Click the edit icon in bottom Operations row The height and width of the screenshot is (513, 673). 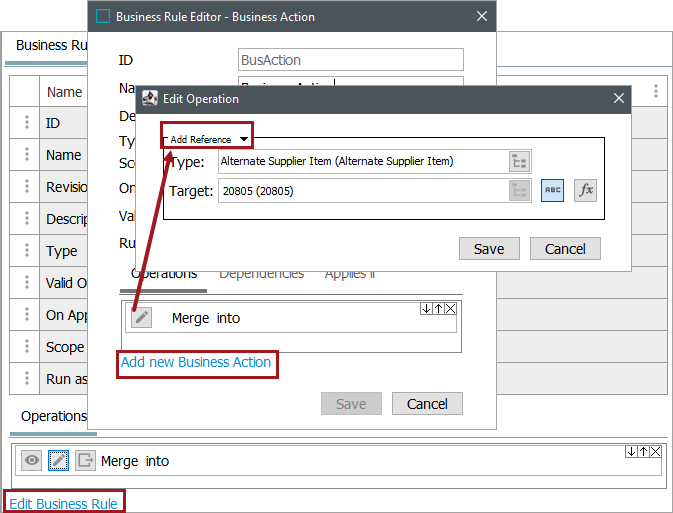(59, 460)
